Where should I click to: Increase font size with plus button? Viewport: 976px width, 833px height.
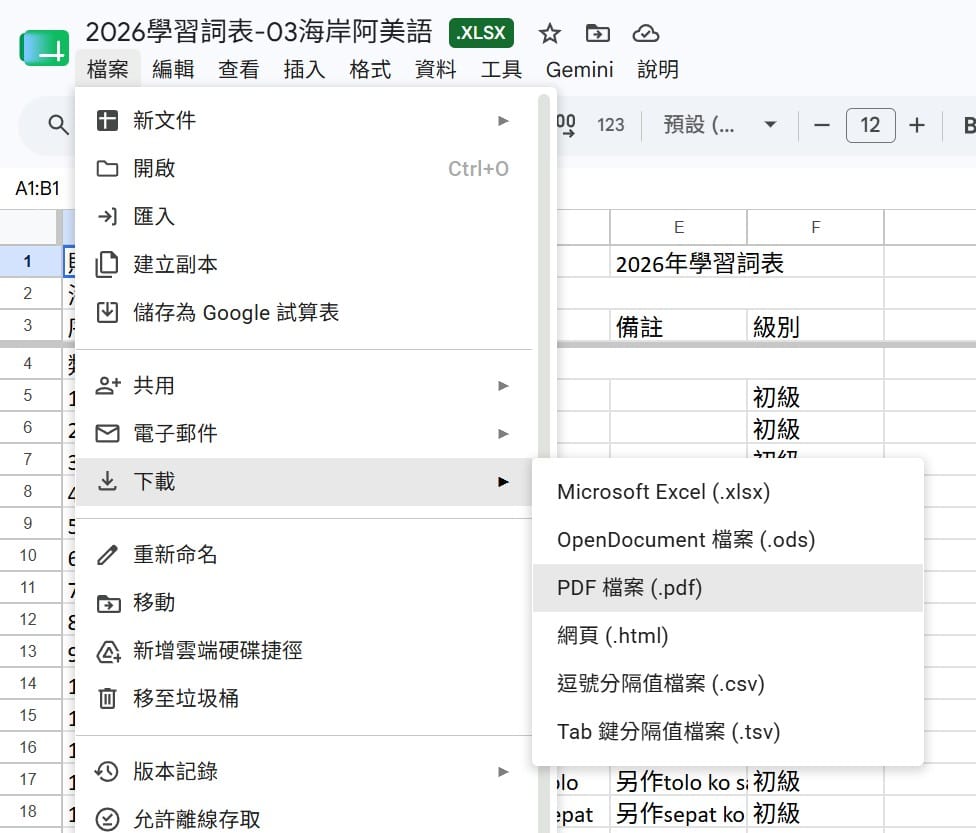pos(916,125)
